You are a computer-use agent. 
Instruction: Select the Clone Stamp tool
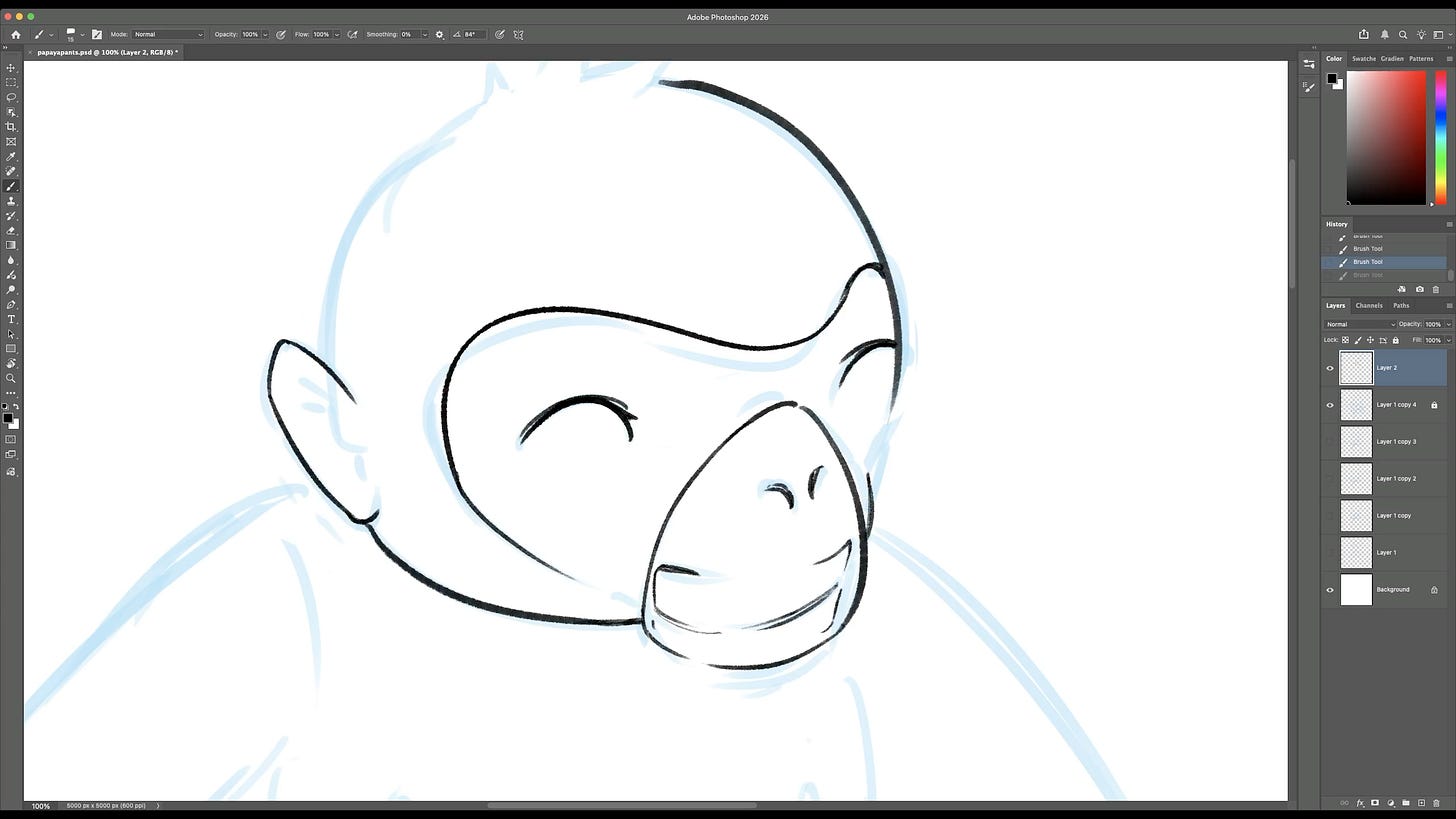[11, 201]
